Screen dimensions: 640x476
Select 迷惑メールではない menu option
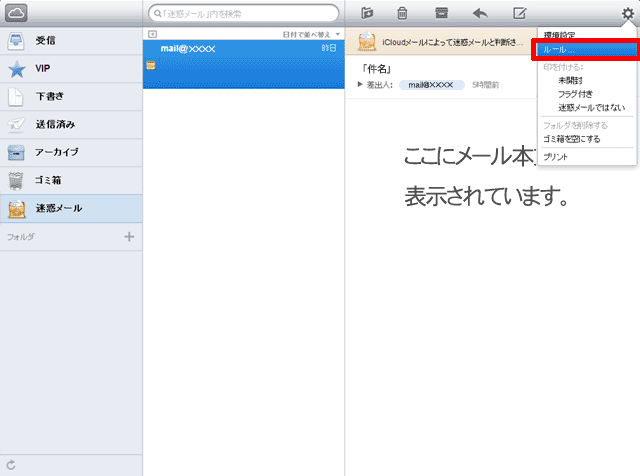click(591, 107)
